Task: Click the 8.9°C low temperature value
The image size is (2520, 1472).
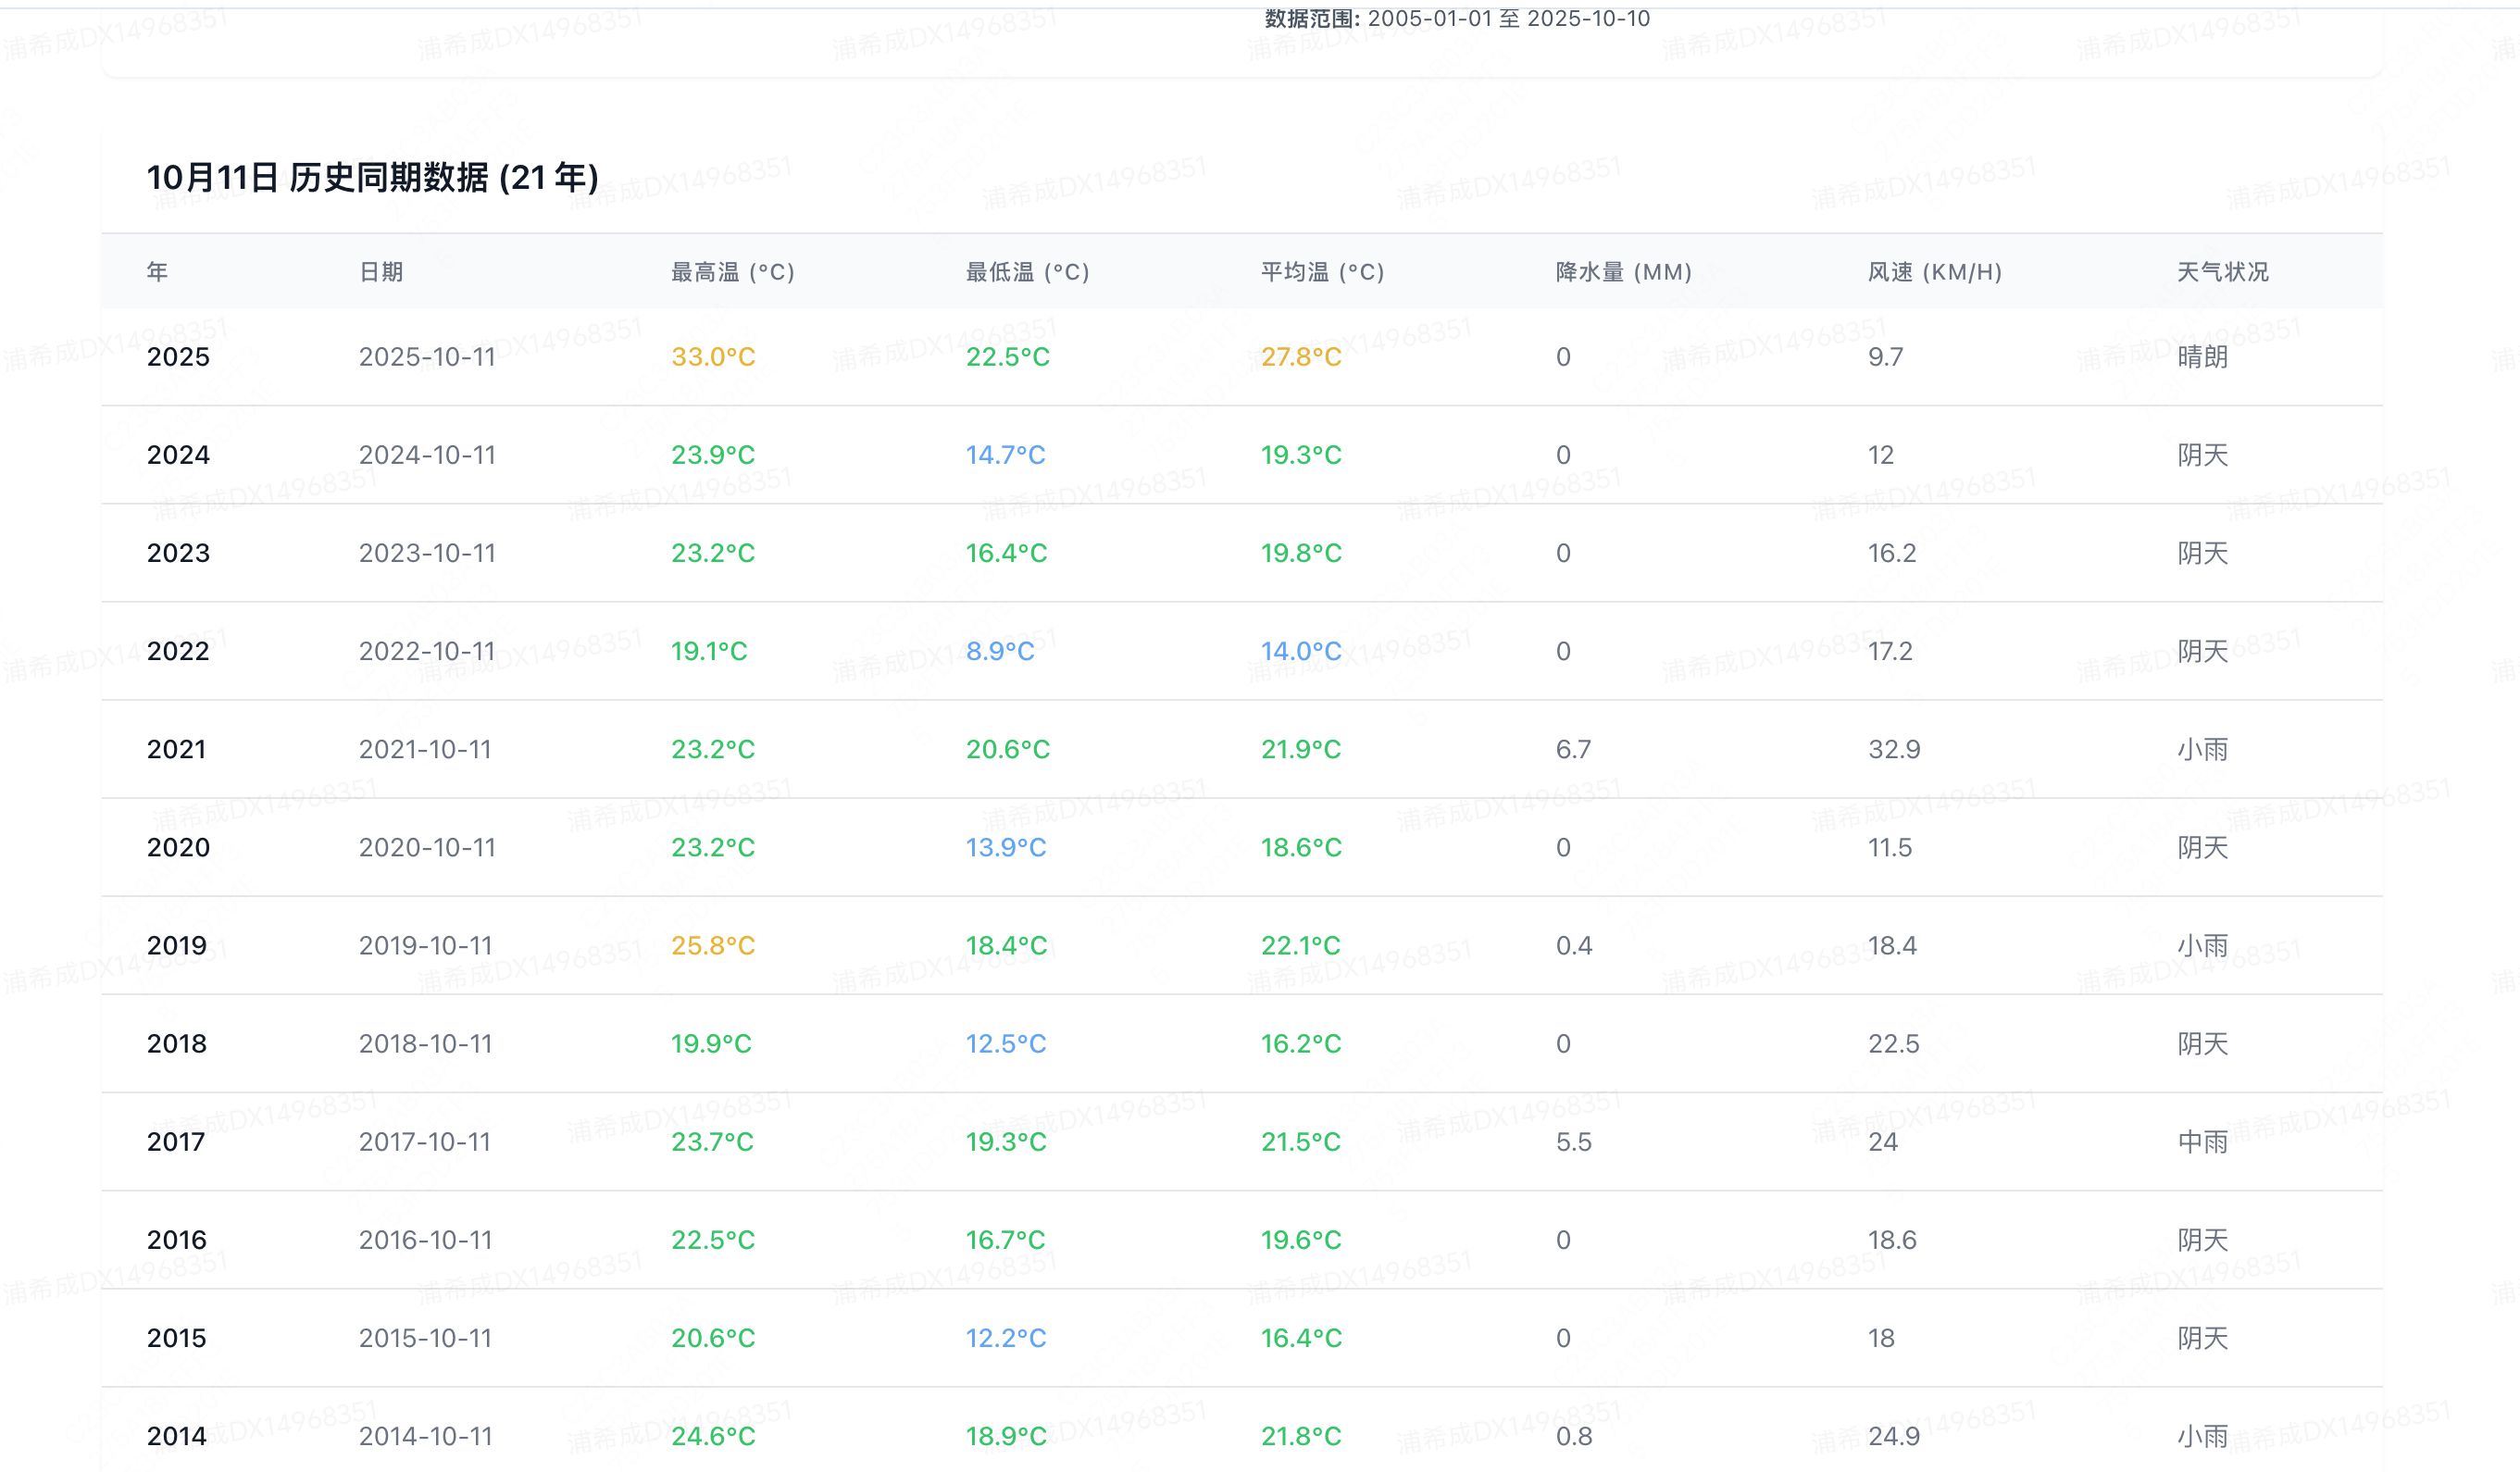Action: pos(999,651)
